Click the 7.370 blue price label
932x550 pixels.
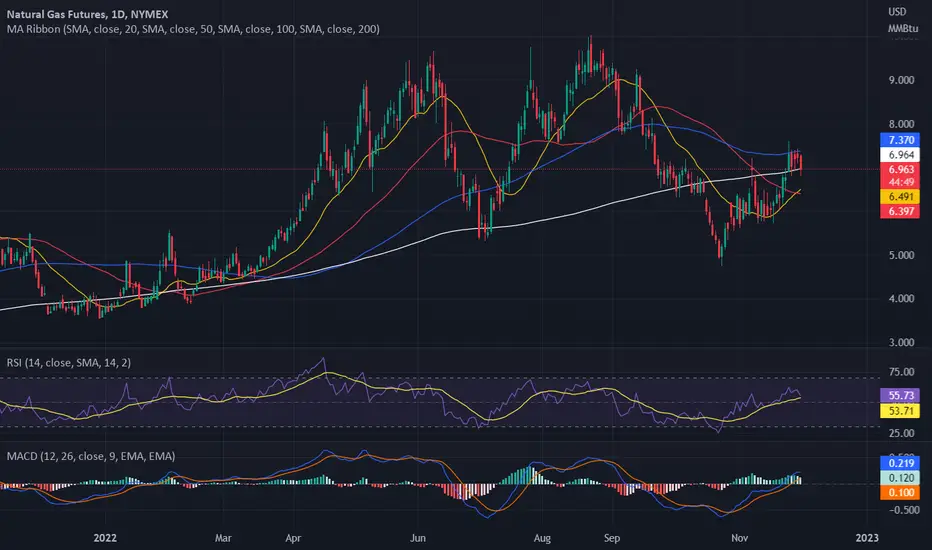coord(900,140)
